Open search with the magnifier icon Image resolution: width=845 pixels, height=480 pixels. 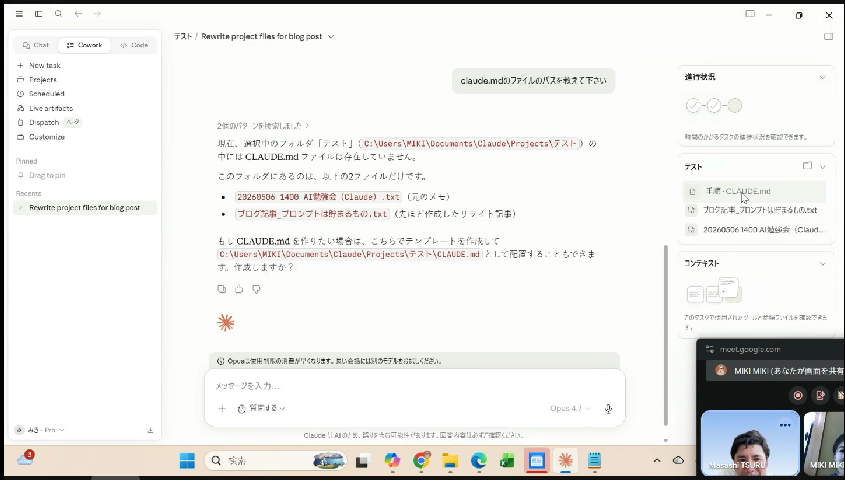[58, 14]
